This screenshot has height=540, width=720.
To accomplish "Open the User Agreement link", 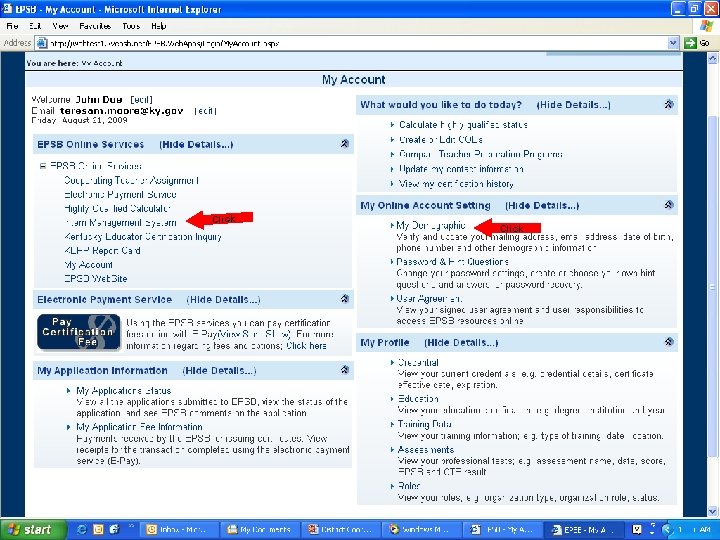I will [x=429, y=298].
